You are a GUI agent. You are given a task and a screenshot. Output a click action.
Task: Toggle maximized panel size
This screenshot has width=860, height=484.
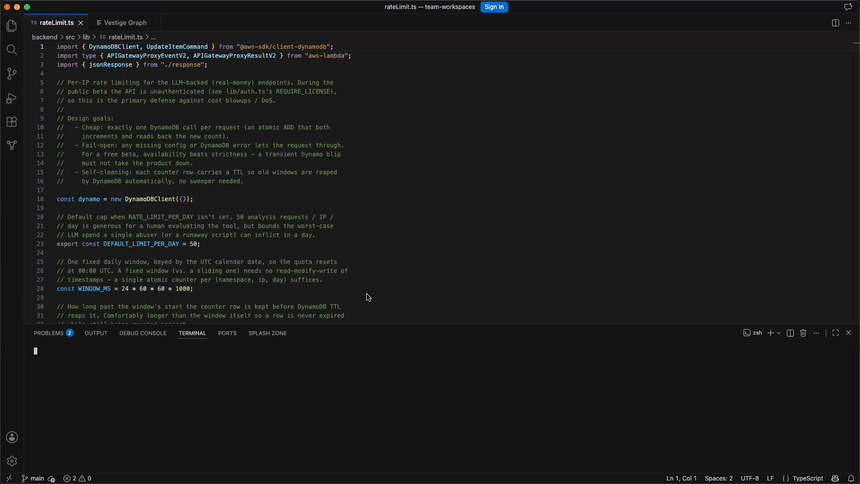click(835, 333)
